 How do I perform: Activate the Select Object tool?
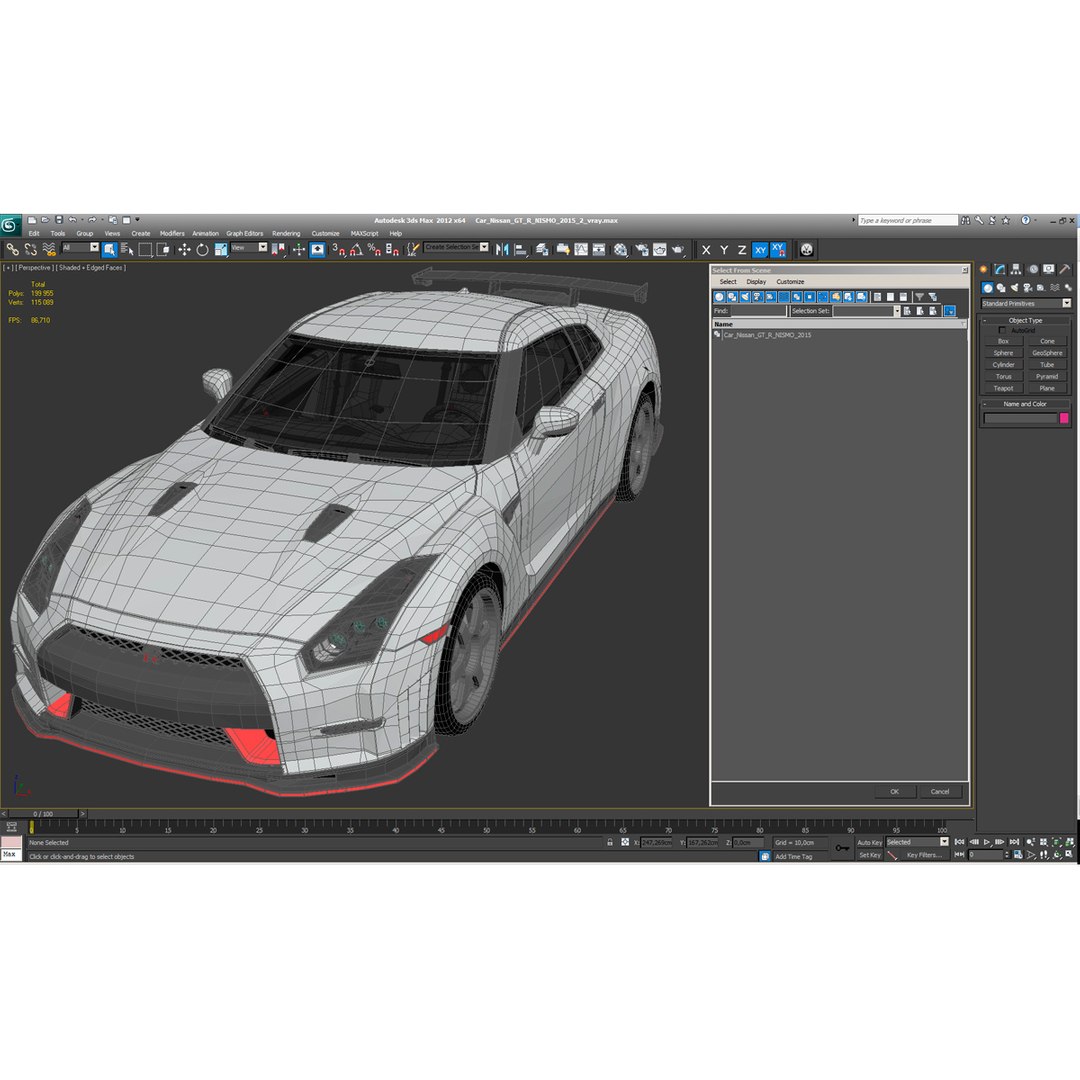pyautogui.click(x=110, y=250)
